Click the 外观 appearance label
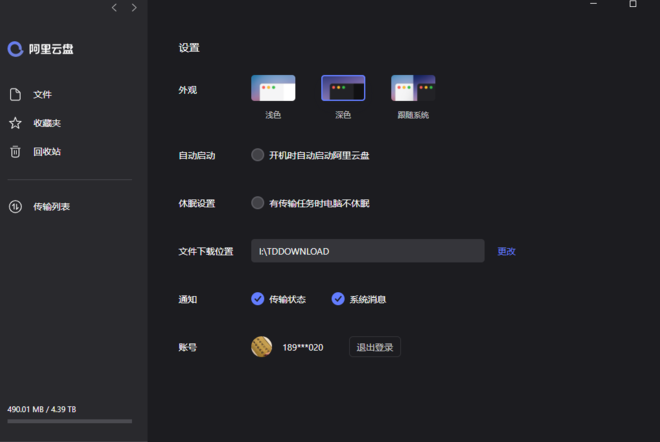Image resolution: width=660 pixels, height=442 pixels. (188, 90)
